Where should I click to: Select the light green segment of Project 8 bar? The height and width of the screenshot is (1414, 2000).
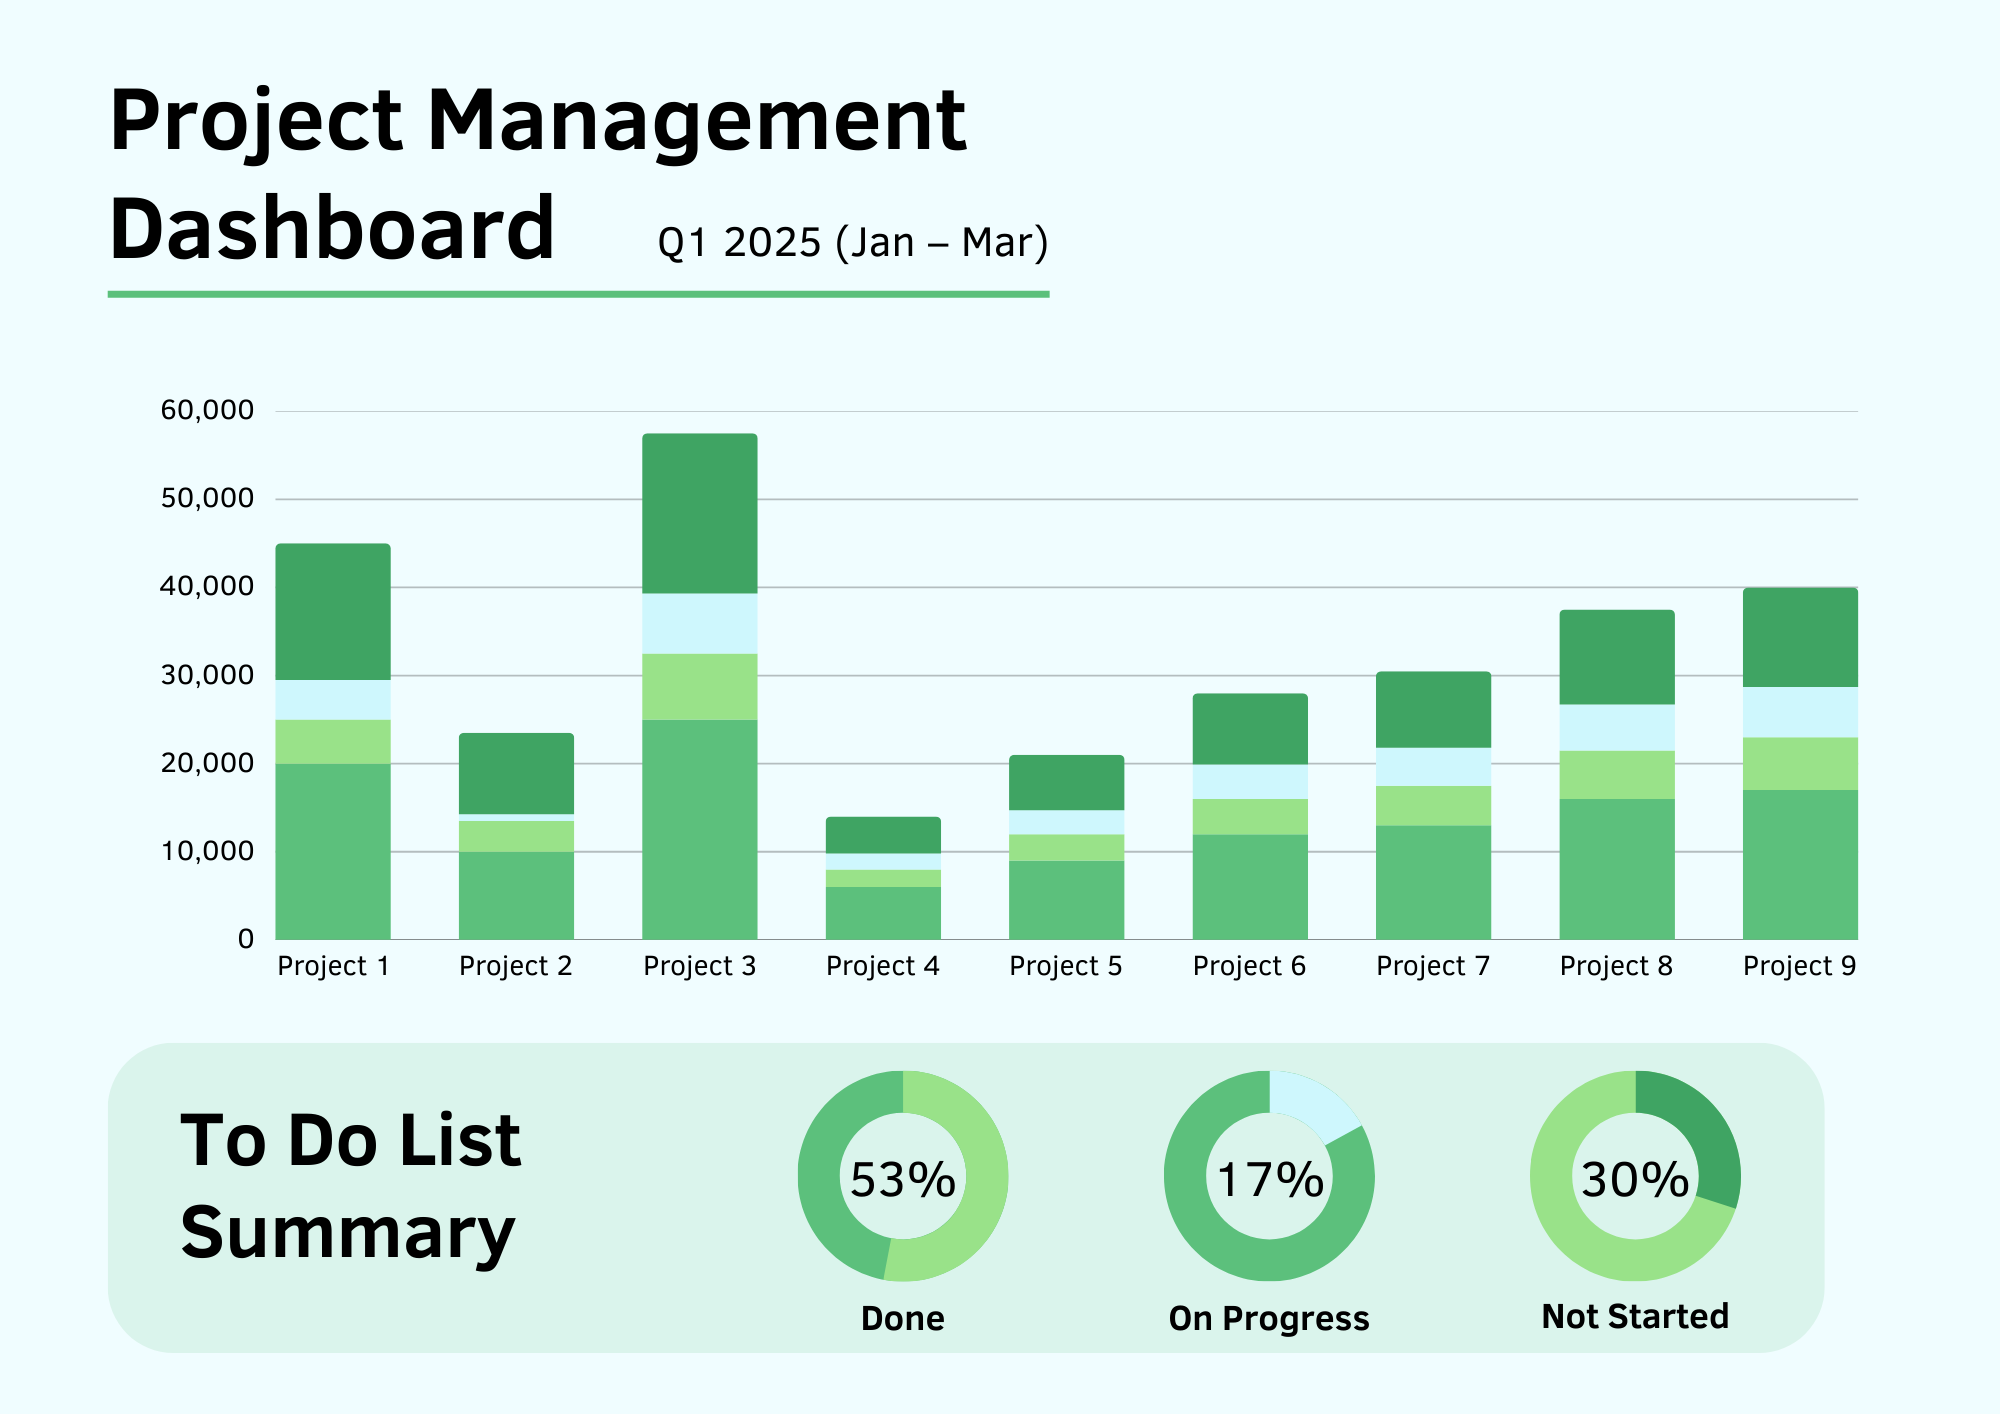pos(1616,775)
